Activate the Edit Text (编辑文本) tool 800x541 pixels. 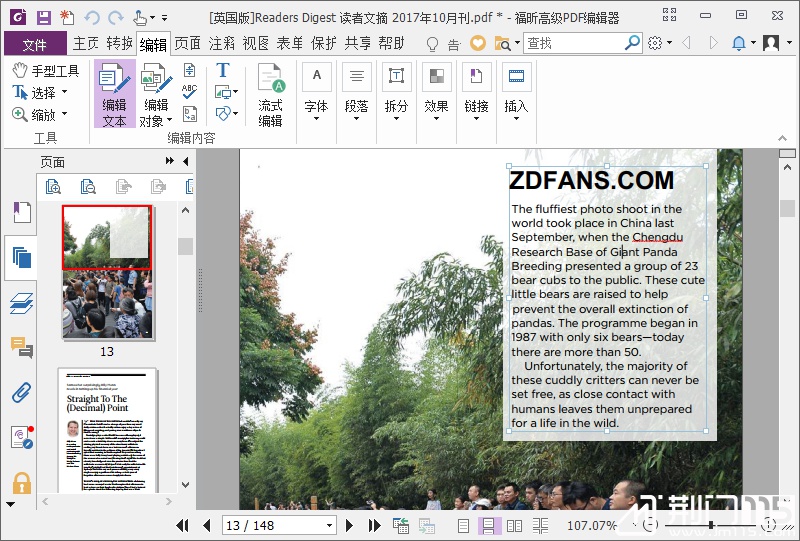click(114, 94)
